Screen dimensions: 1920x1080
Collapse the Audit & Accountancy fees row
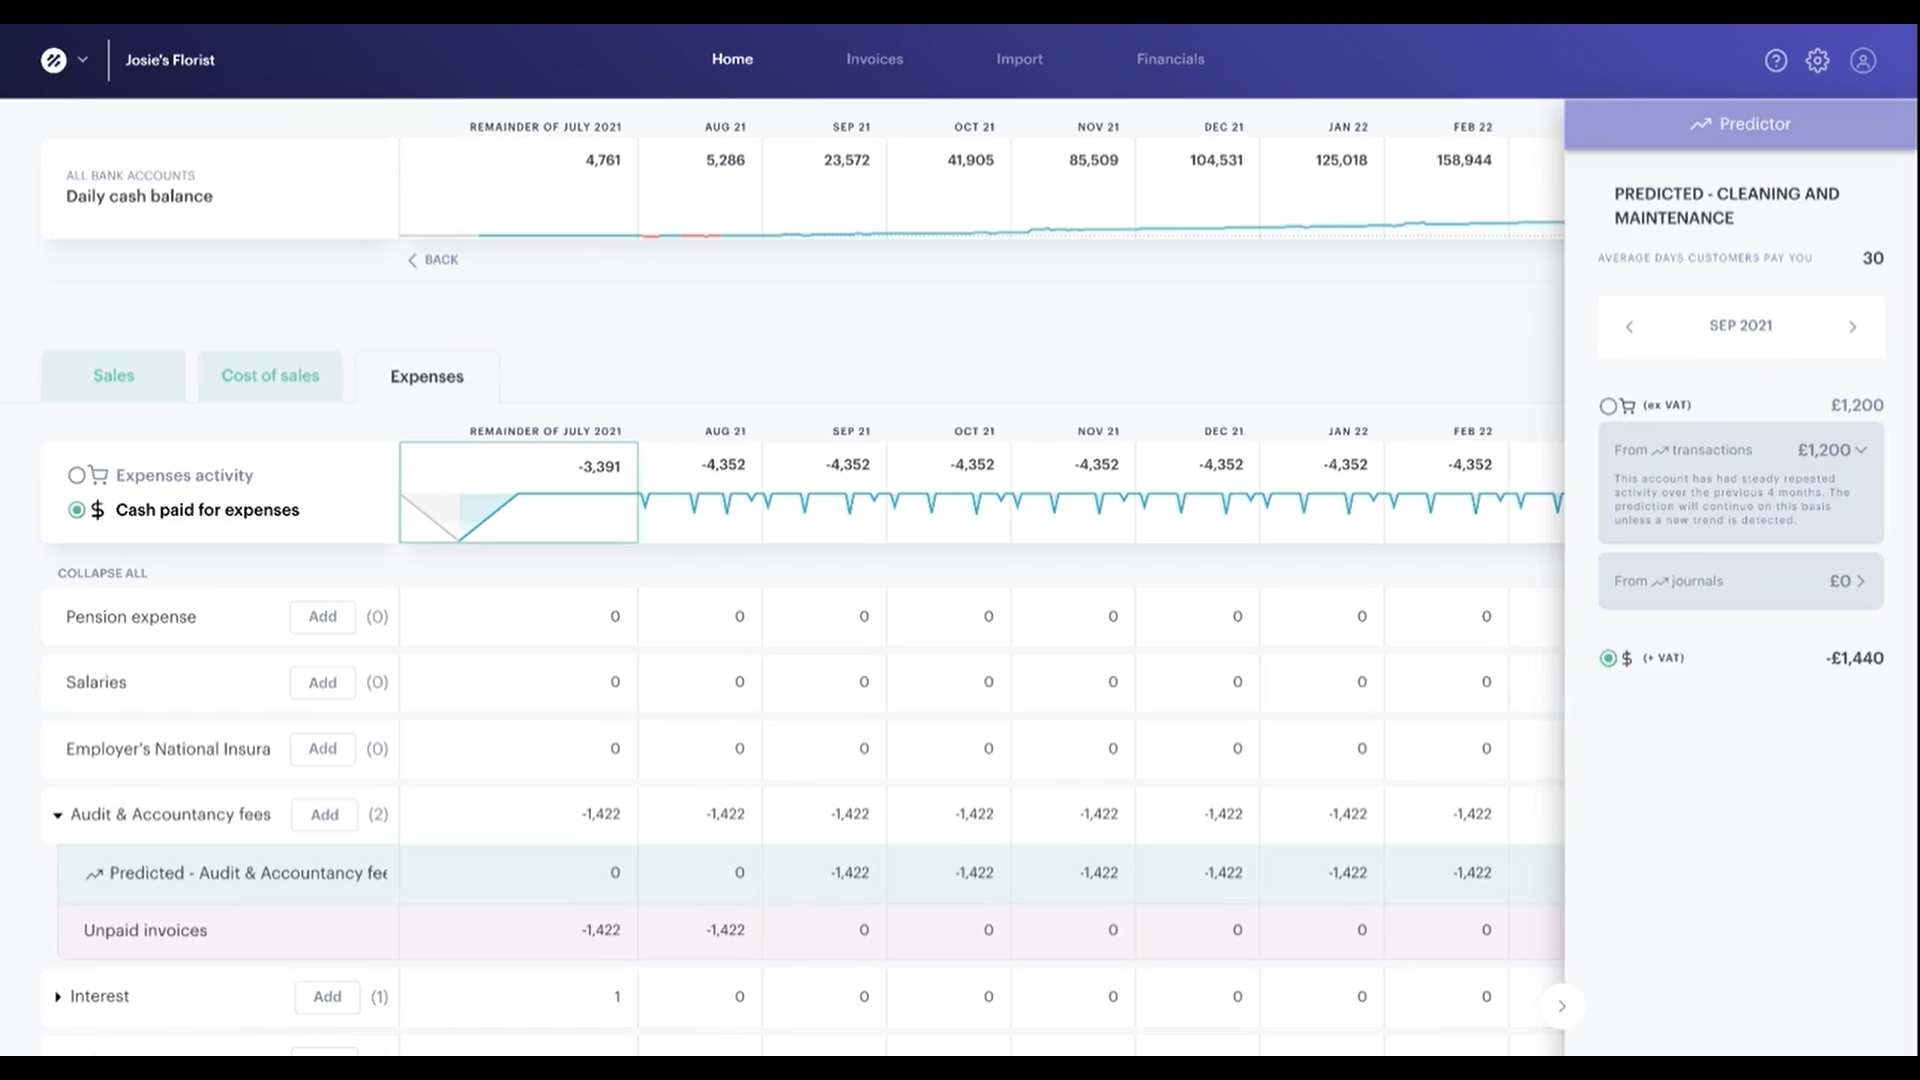pyautogui.click(x=57, y=814)
